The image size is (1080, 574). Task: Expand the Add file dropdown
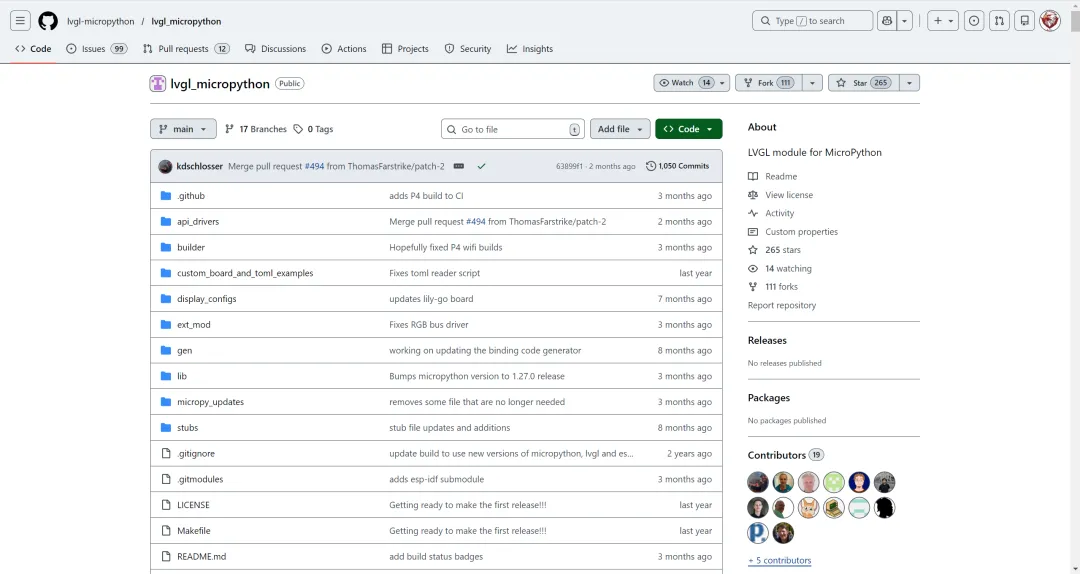[x=620, y=129]
